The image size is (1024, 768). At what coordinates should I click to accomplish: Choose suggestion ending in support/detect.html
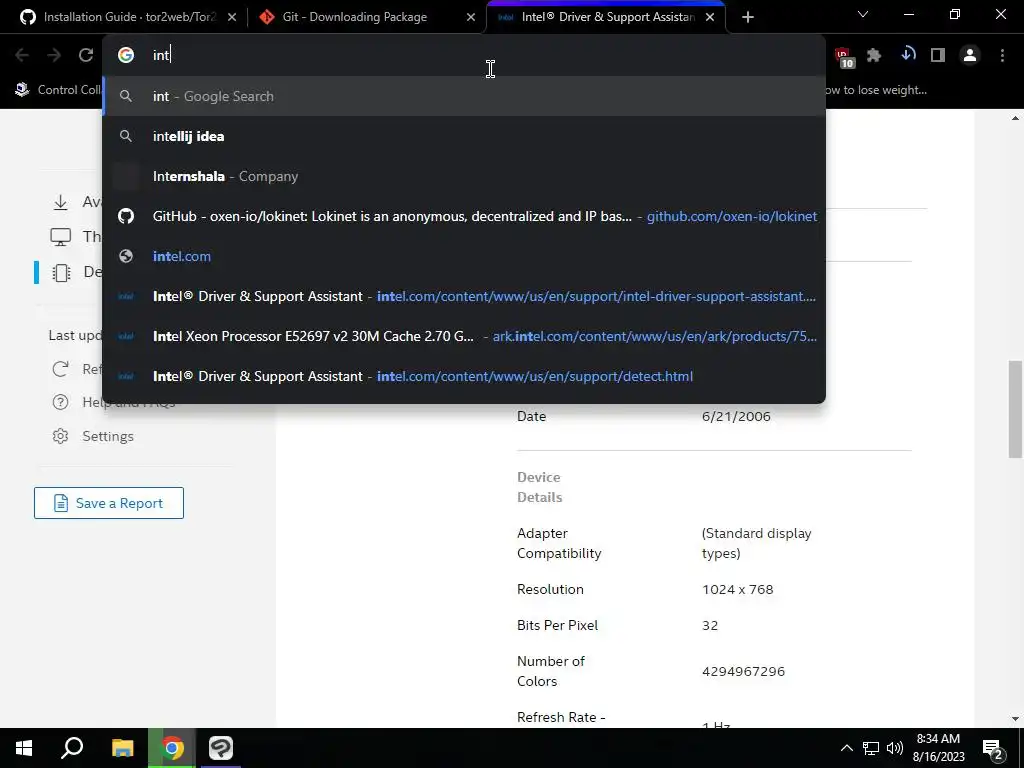[464, 376]
